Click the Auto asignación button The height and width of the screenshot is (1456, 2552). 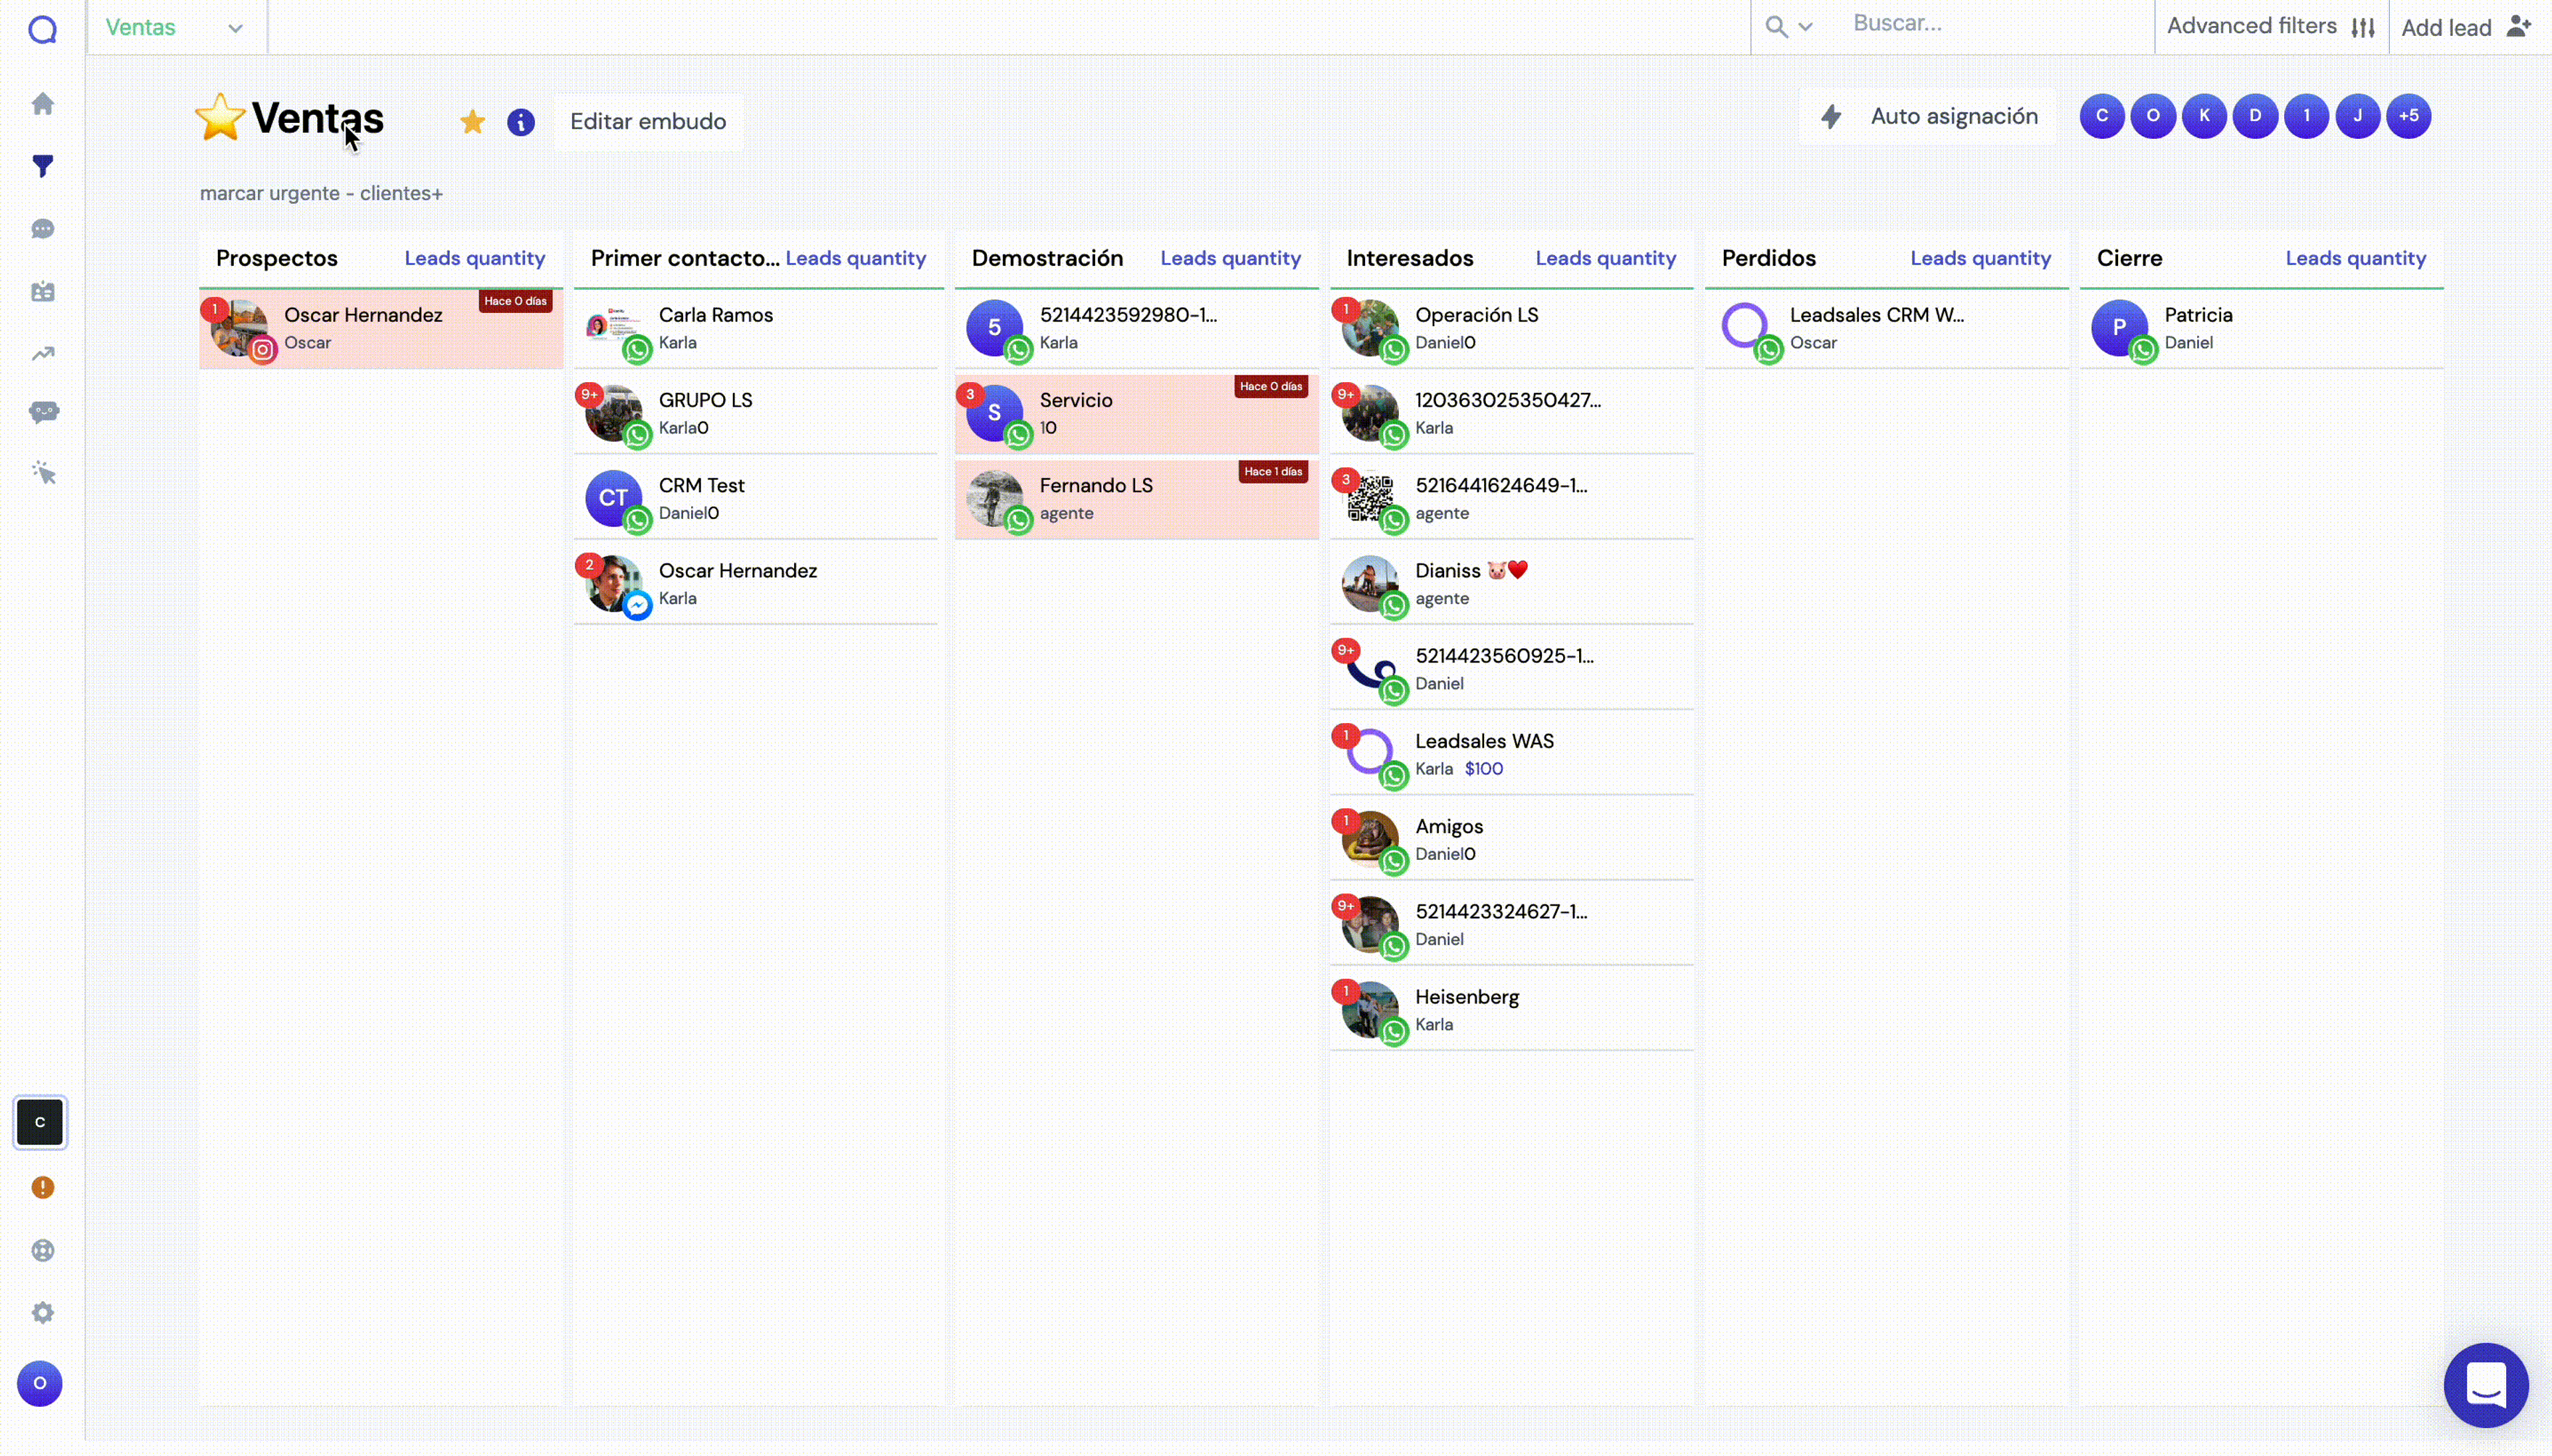1929,116
